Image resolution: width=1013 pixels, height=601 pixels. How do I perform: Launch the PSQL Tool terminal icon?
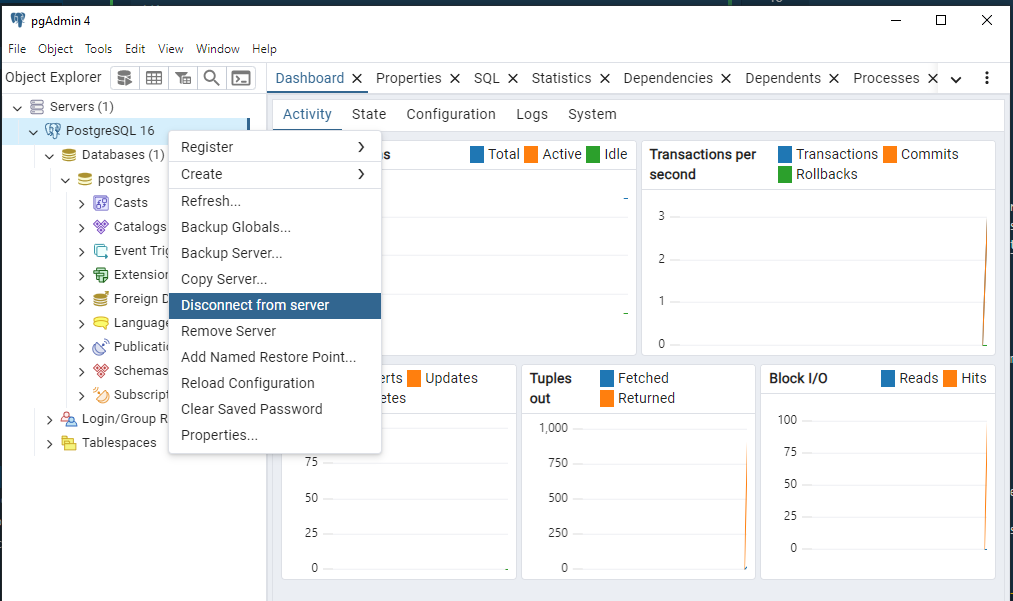(241, 78)
